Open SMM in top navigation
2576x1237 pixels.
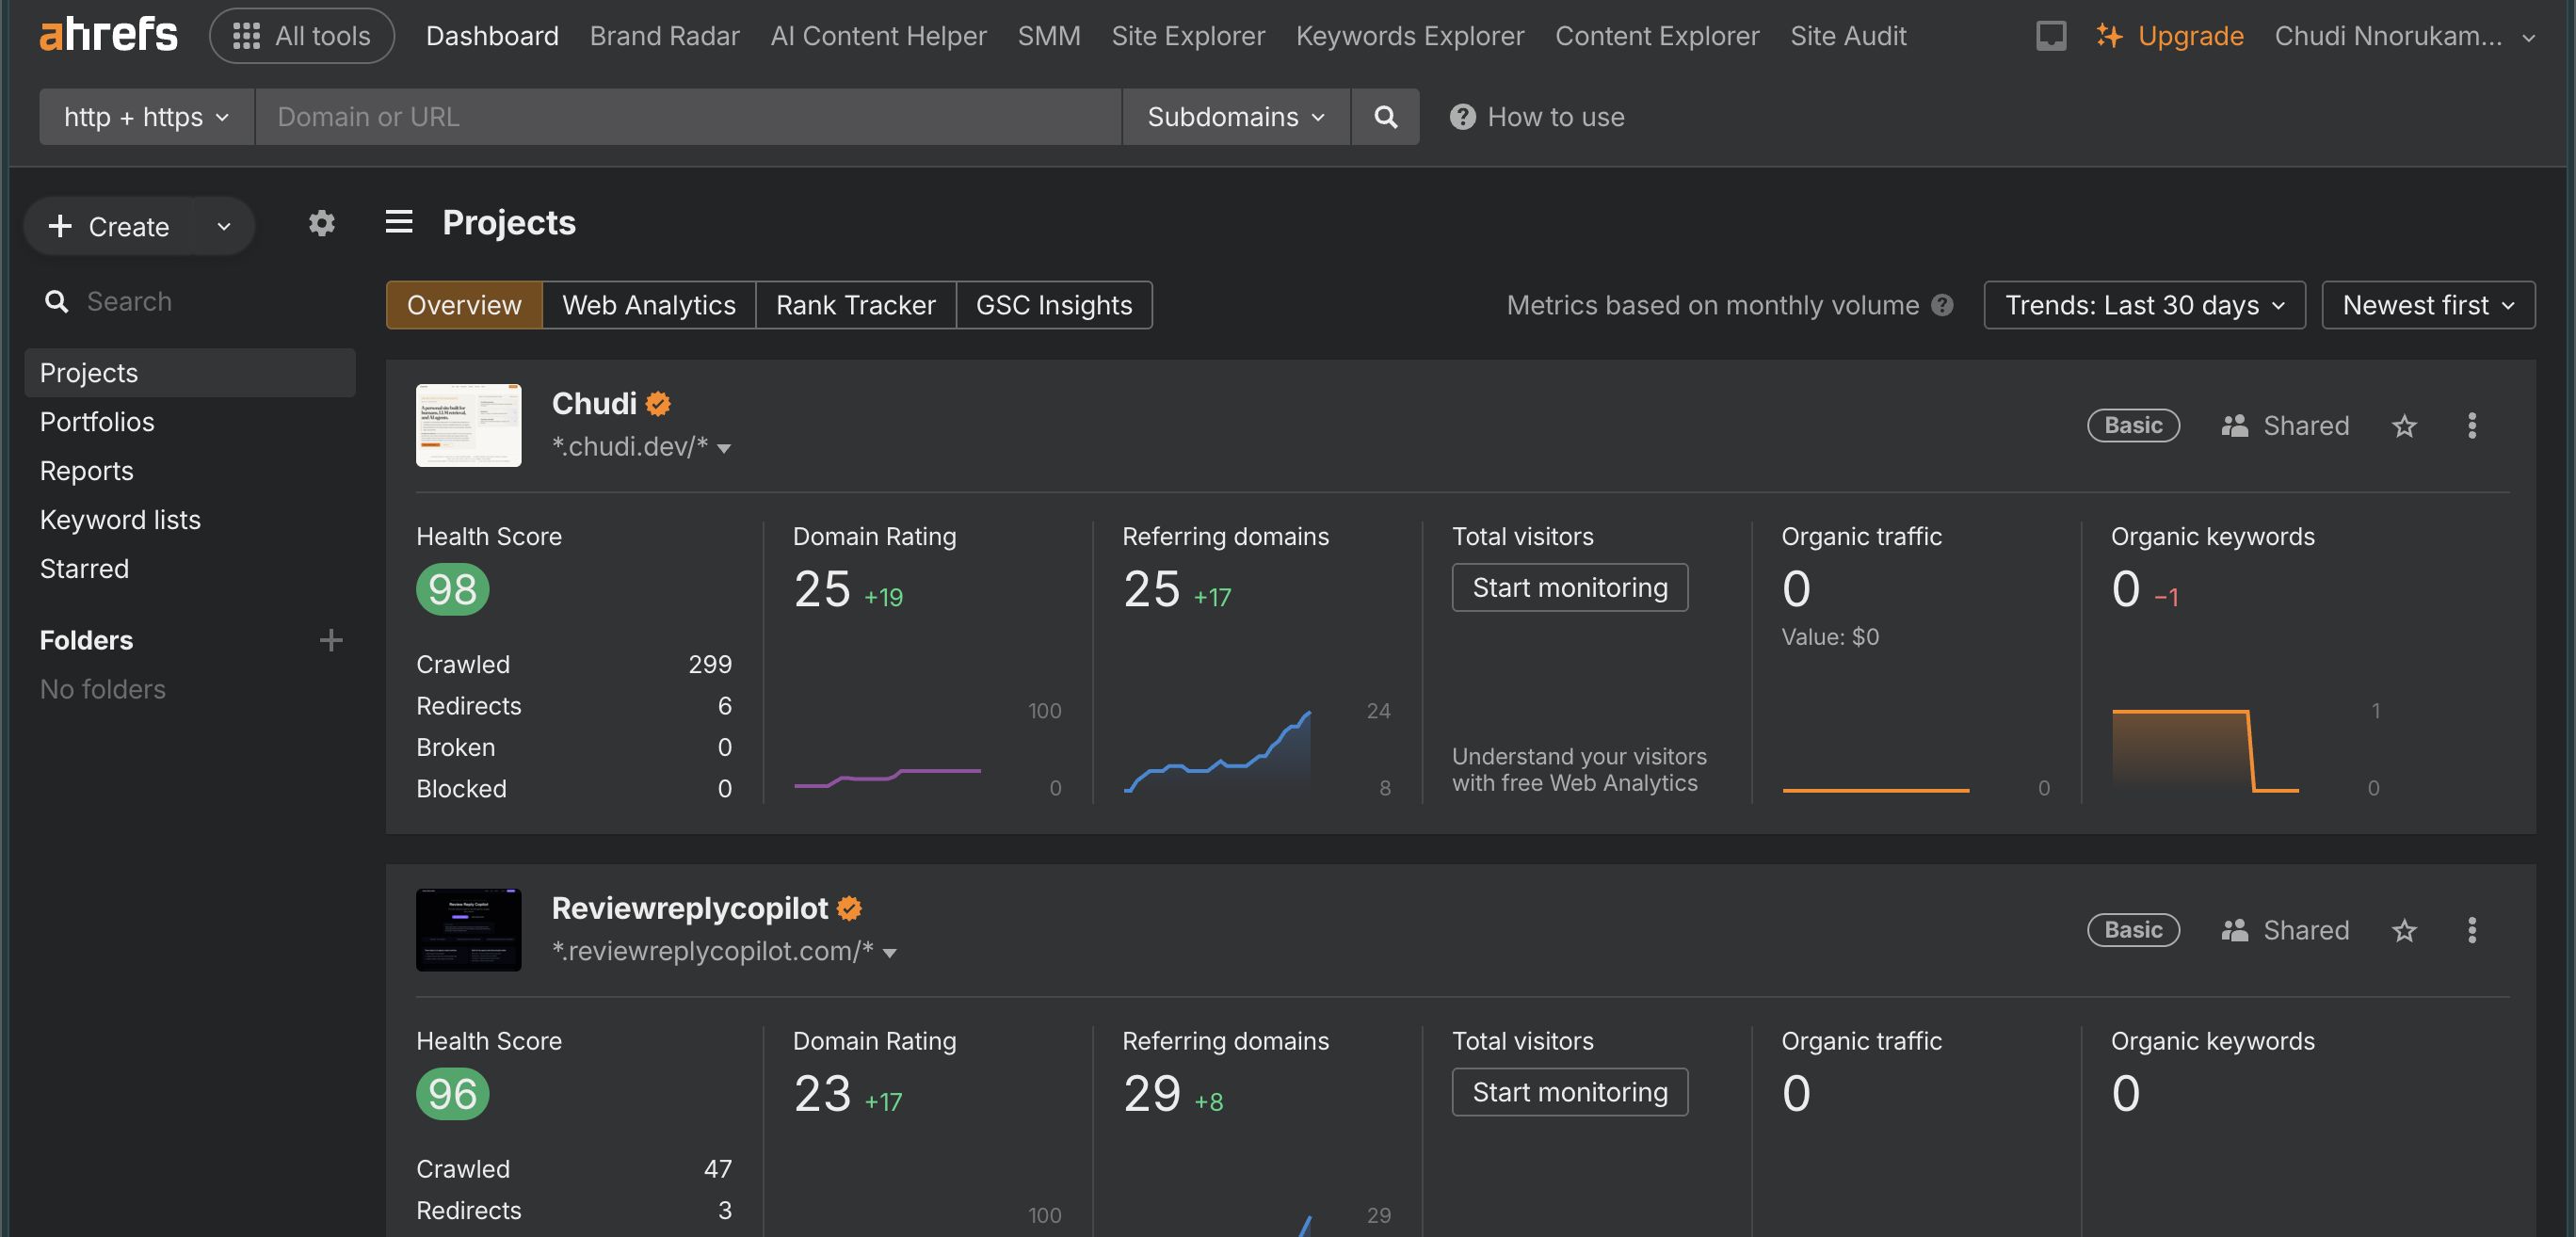pyautogui.click(x=1048, y=36)
